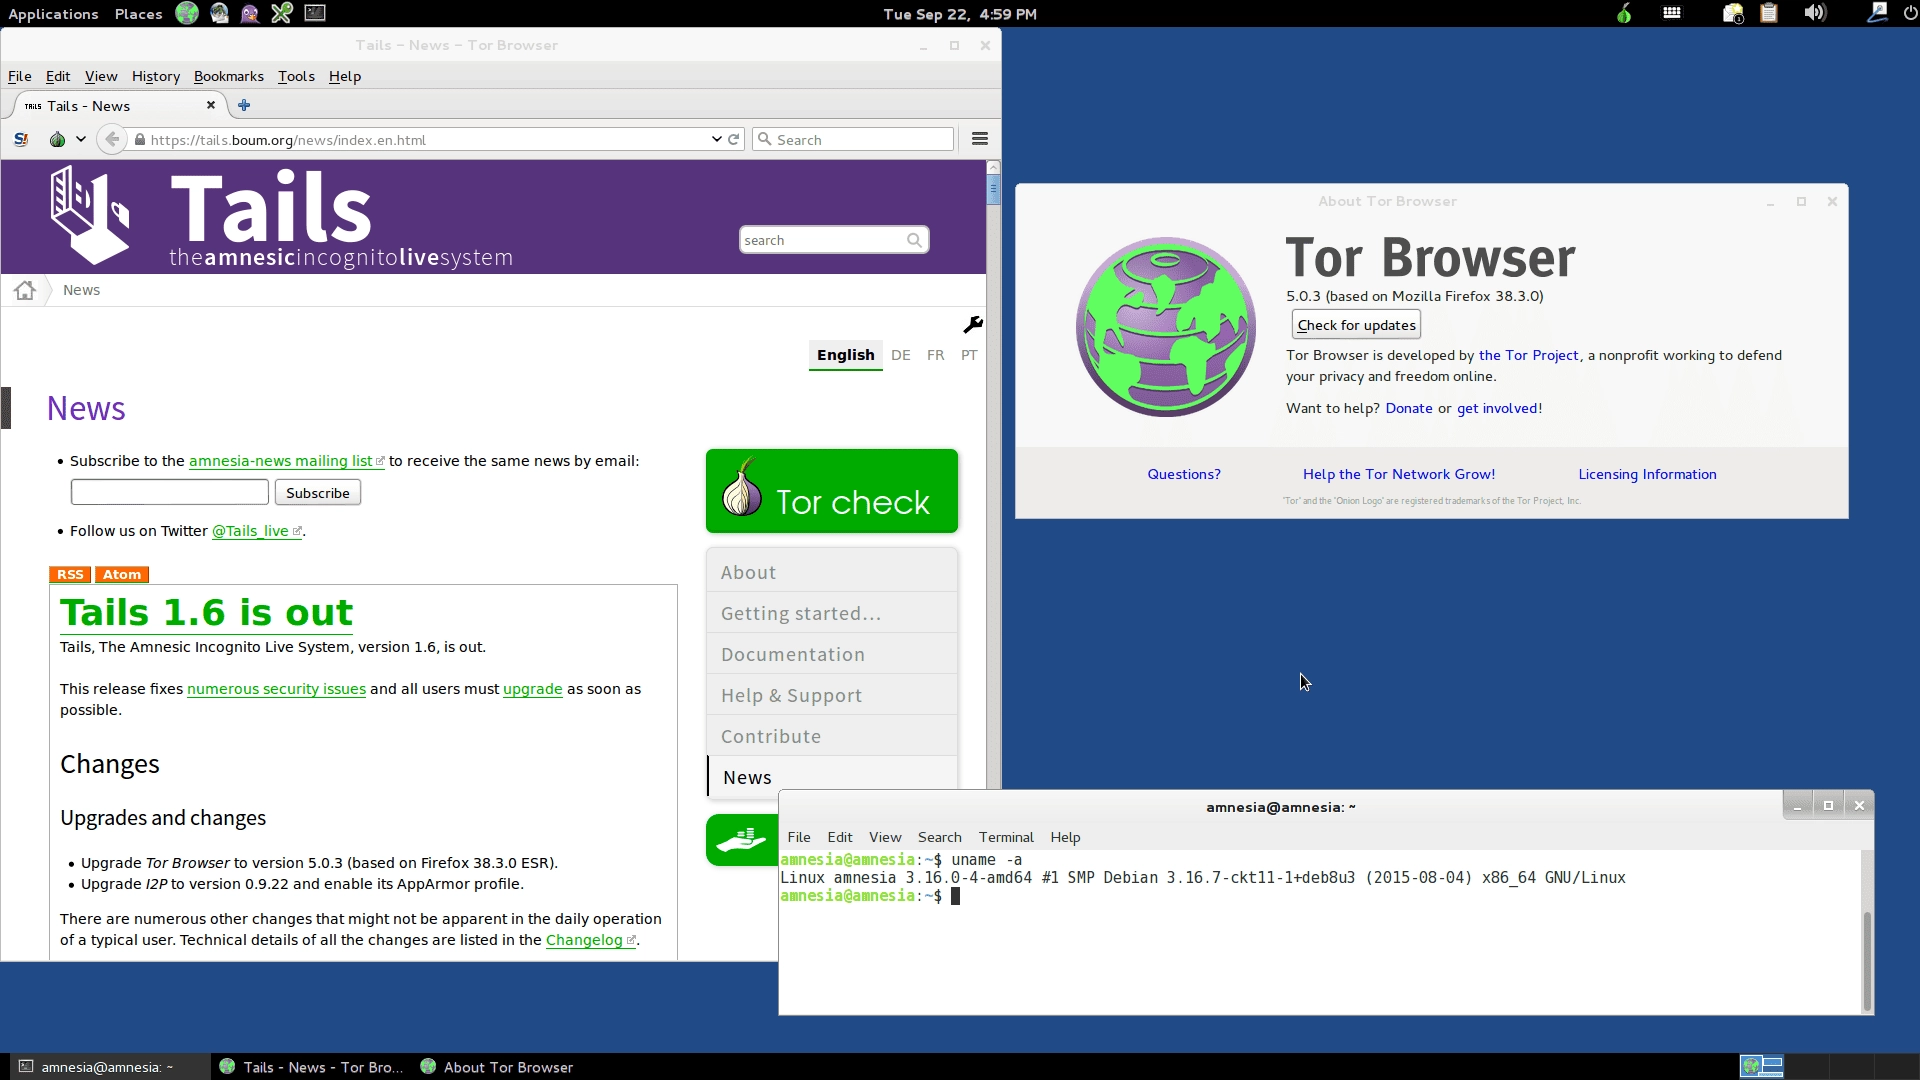Open the network connection tray icon
This screenshot has height=1080, width=1920.
(x=1877, y=13)
